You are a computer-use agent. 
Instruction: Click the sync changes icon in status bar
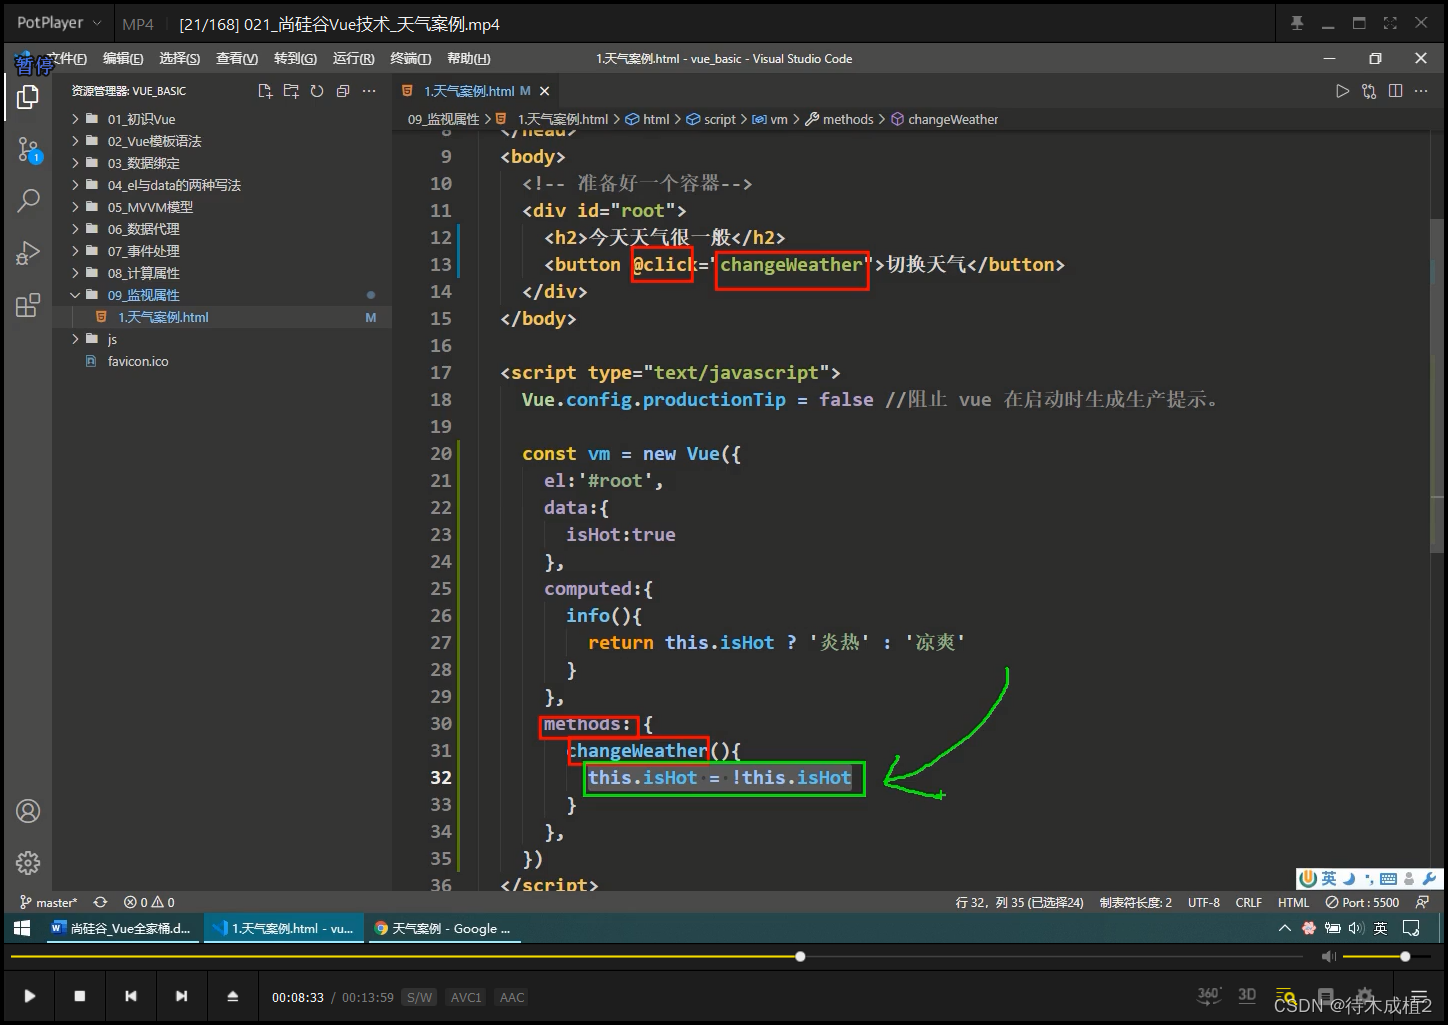click(x=100, y=902)
